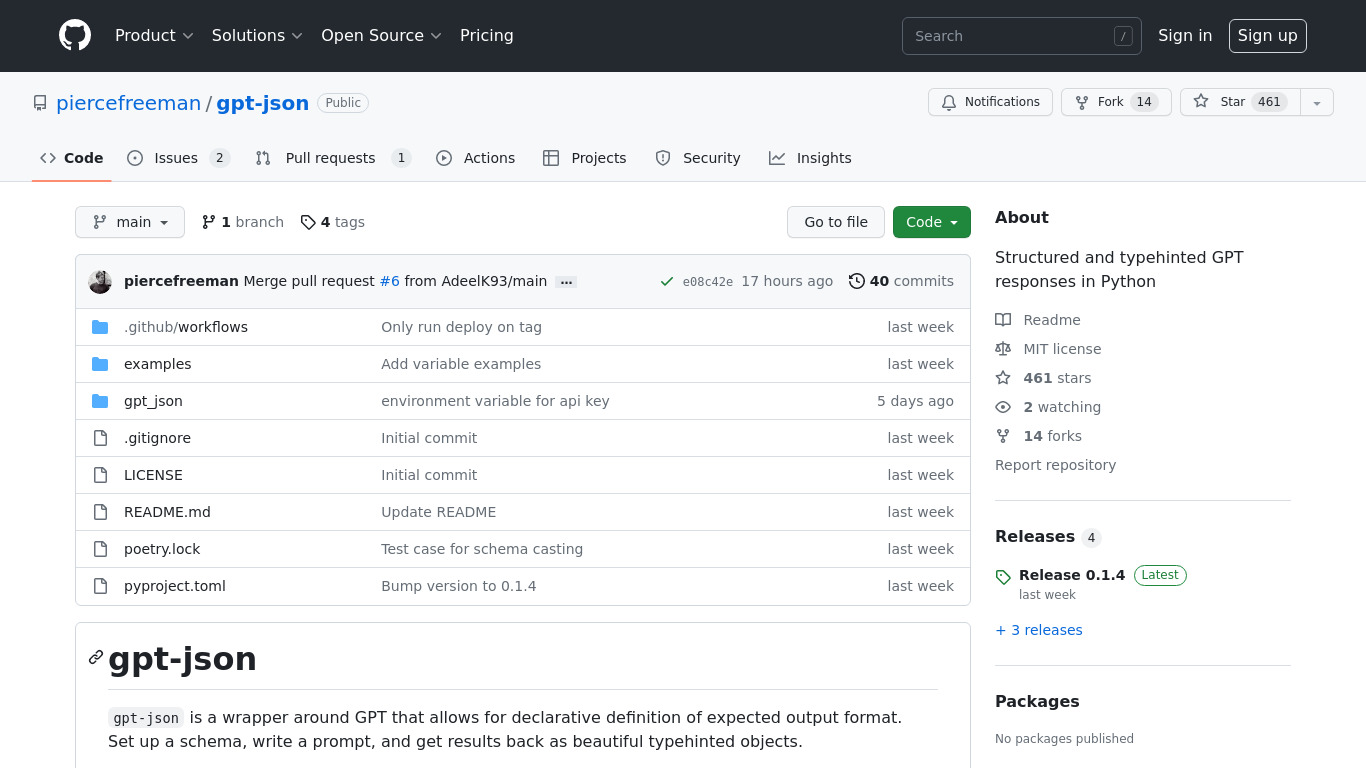
Task: Click the tag icon next to Release 0.1.4
Action: point(1003,577)
